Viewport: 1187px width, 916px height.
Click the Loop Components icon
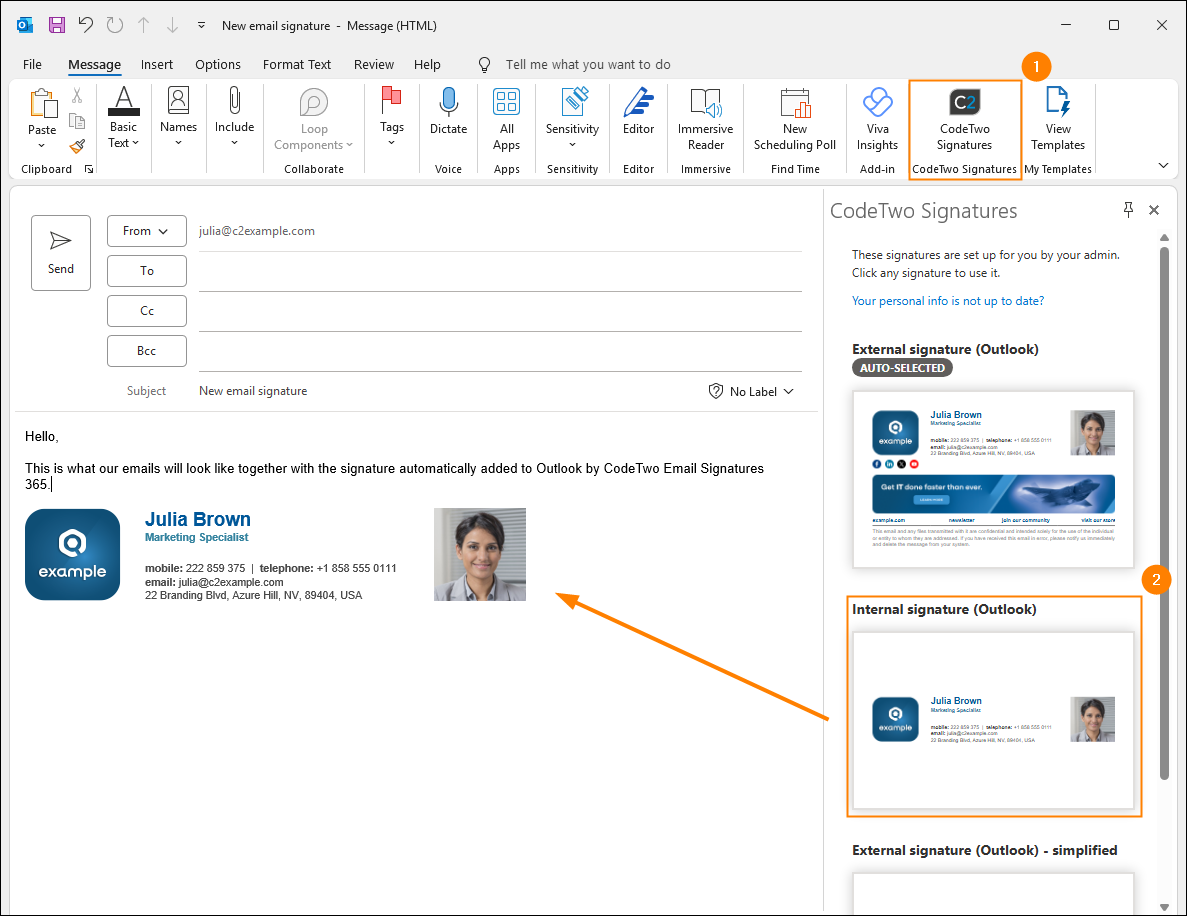[313, 103]
